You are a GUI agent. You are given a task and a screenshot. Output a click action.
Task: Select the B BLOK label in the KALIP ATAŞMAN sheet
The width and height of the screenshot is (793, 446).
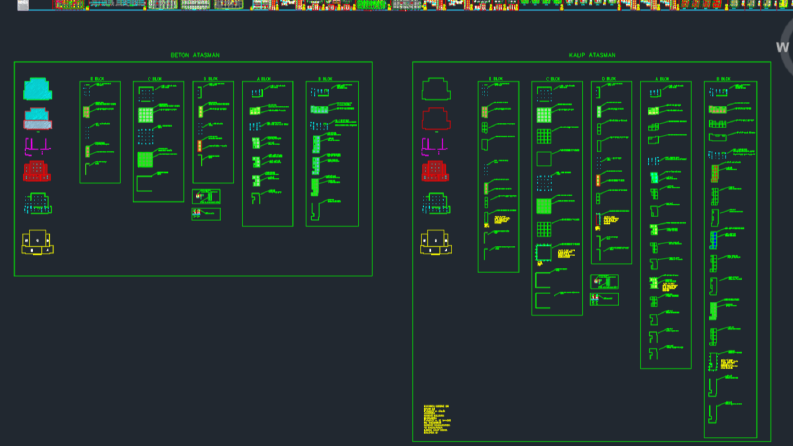(x=724, y=79)
